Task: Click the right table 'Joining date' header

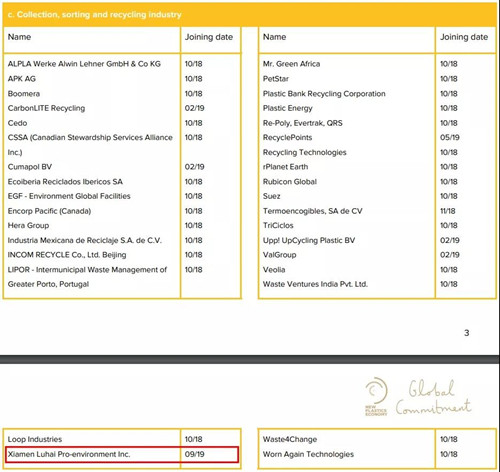Action: click(x=464, y=37)
